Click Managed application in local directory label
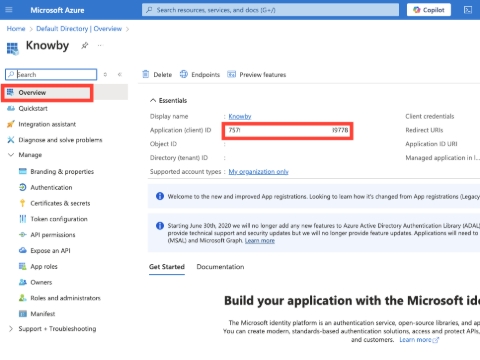 coord(442,158)
